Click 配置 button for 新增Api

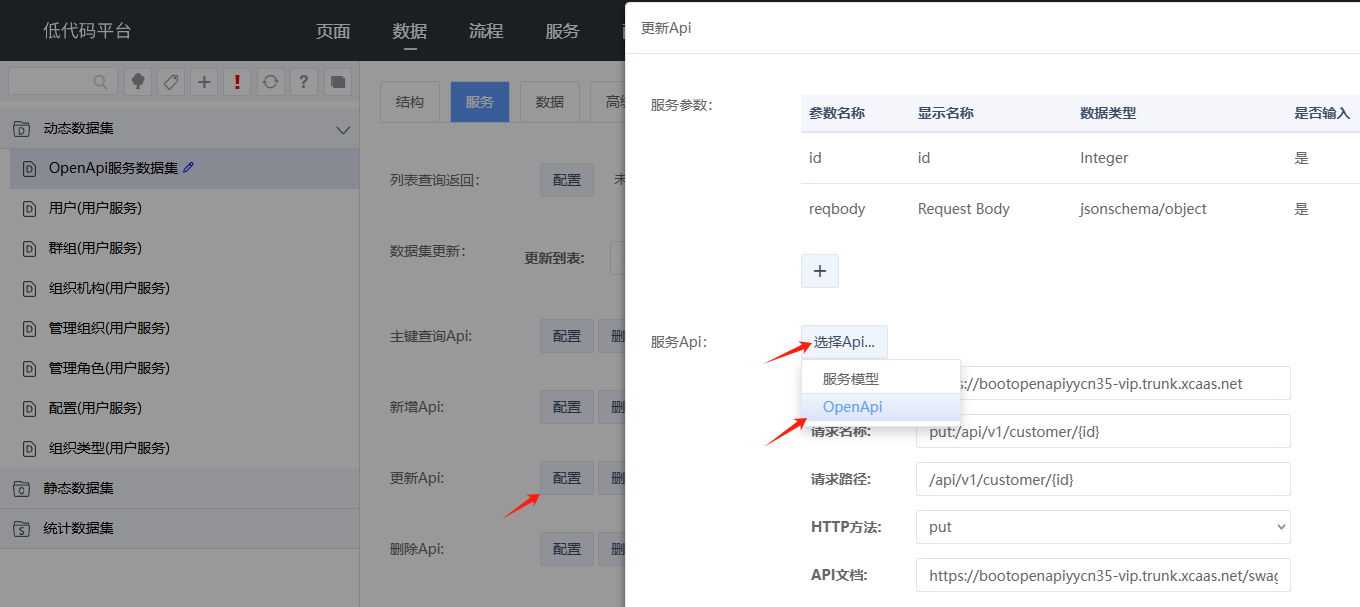pyautogui.click(x=567, y=407)
